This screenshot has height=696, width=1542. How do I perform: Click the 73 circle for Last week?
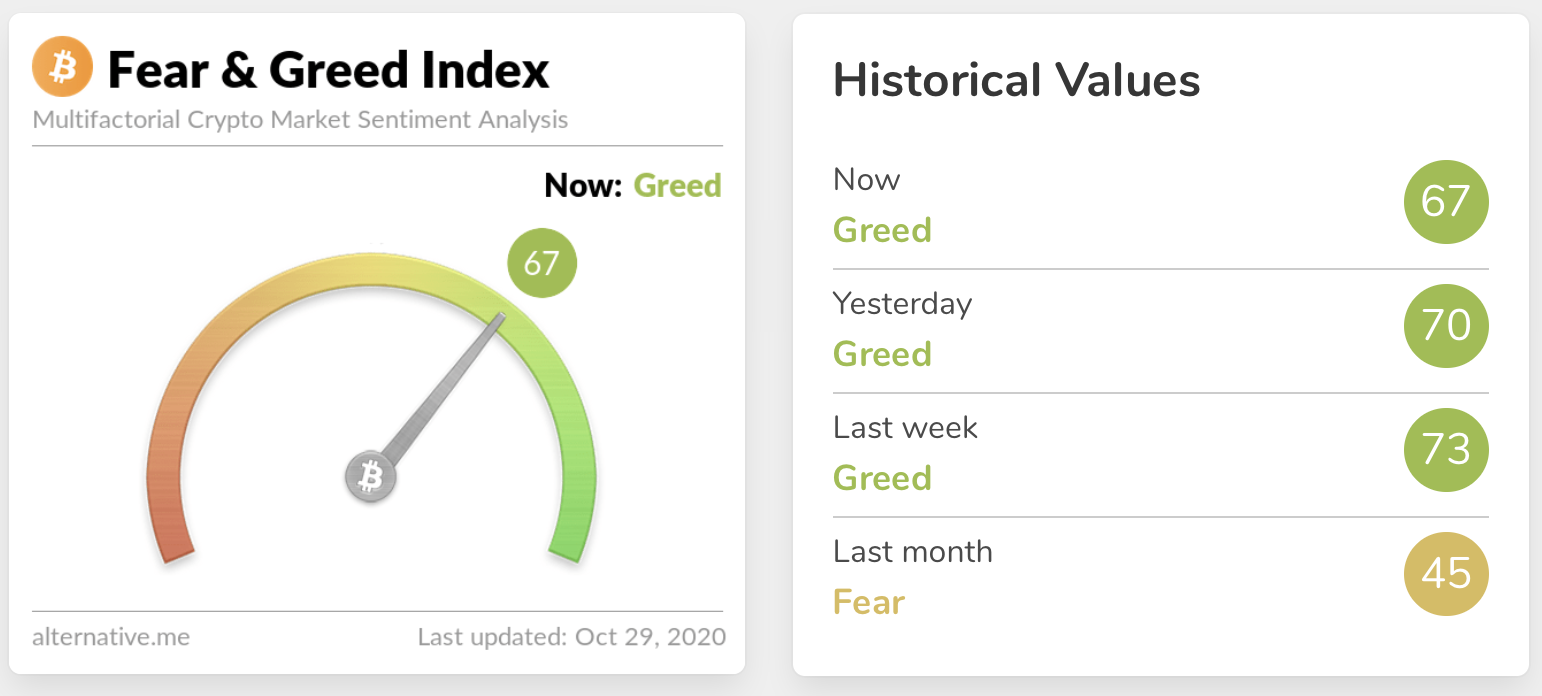1446,450
